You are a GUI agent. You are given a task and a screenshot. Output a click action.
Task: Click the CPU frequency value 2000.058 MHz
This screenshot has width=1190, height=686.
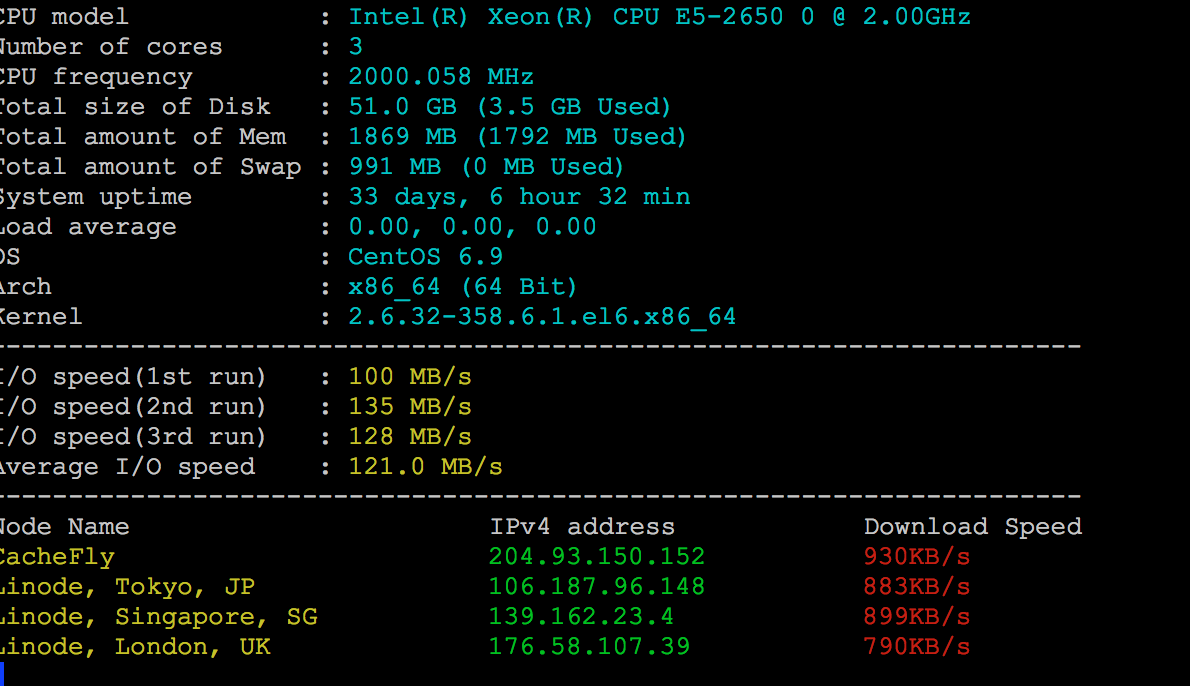tap(441, 77)
